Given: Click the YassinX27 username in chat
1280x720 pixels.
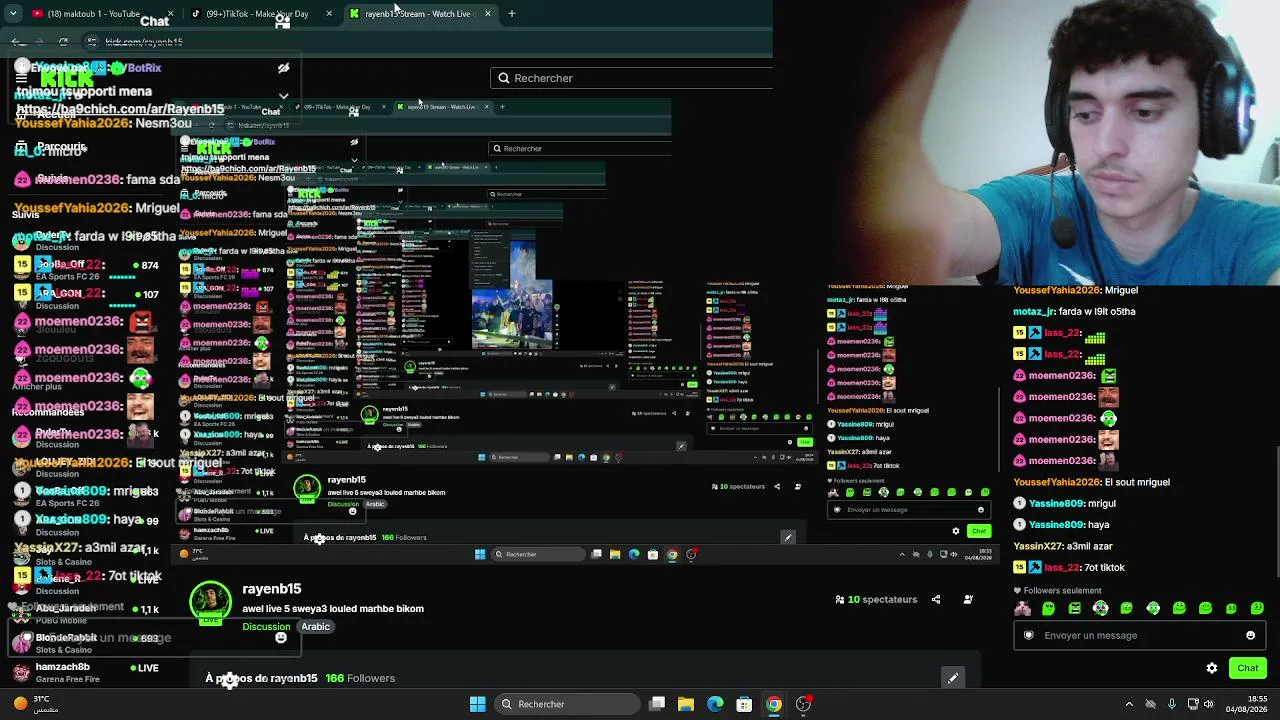Looking at the screenshot, I should pos(1038,546).
